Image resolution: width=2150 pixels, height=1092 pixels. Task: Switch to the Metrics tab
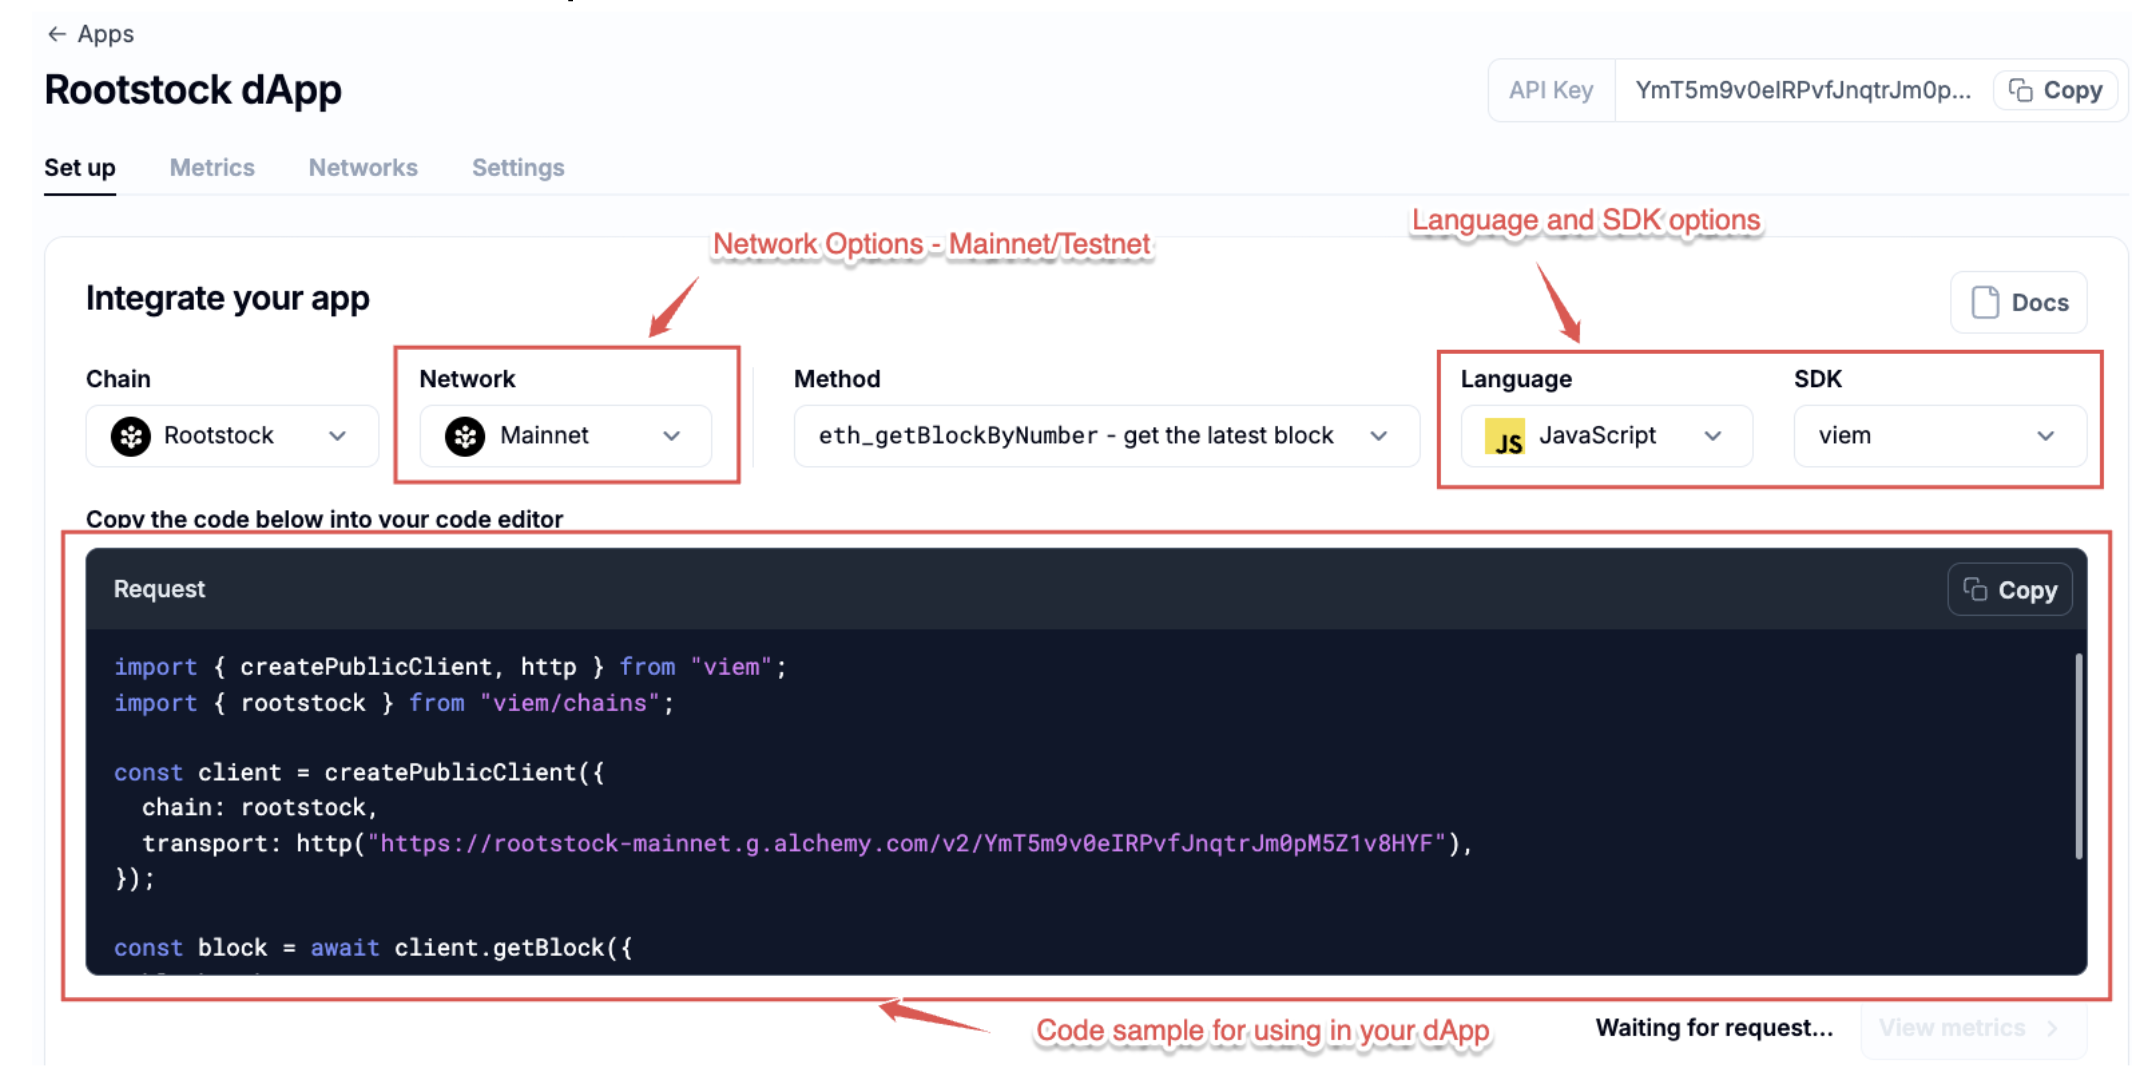click(212, 168)
